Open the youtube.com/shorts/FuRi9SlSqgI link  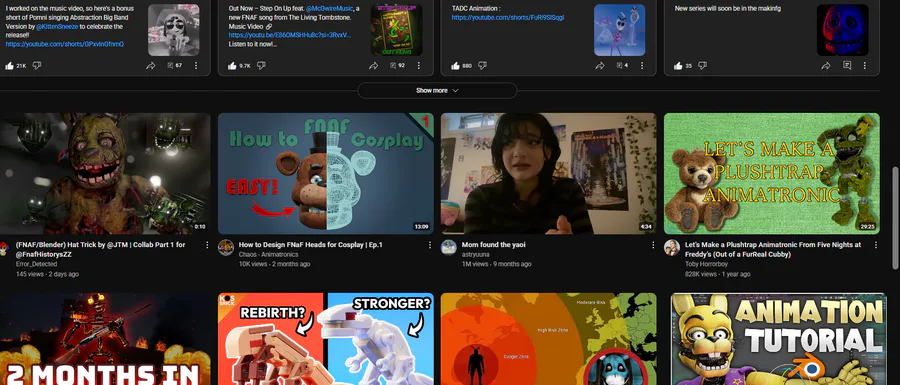[x=507, y=18]
